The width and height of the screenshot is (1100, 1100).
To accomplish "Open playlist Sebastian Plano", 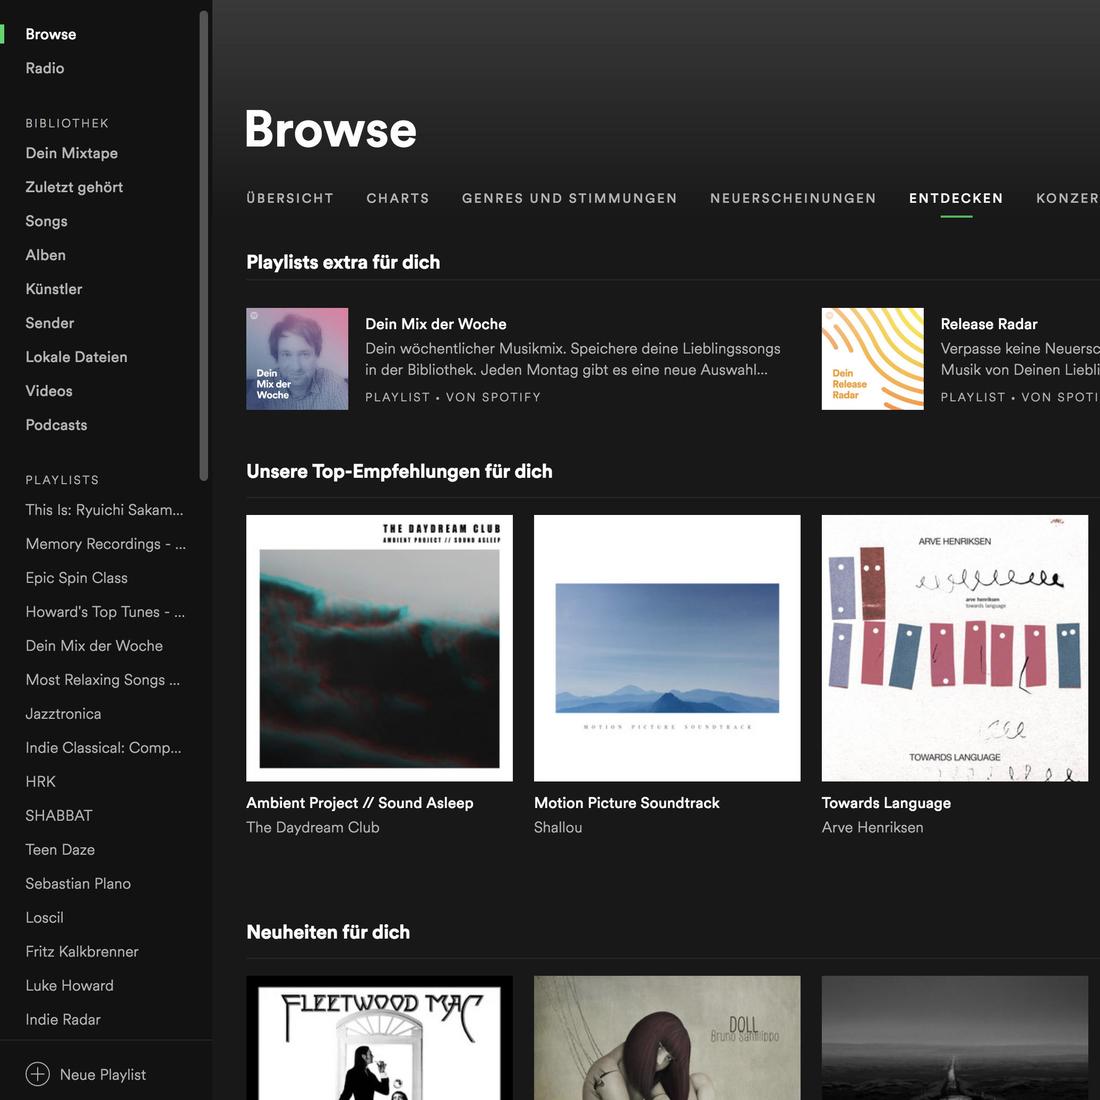I will (78, 883).
